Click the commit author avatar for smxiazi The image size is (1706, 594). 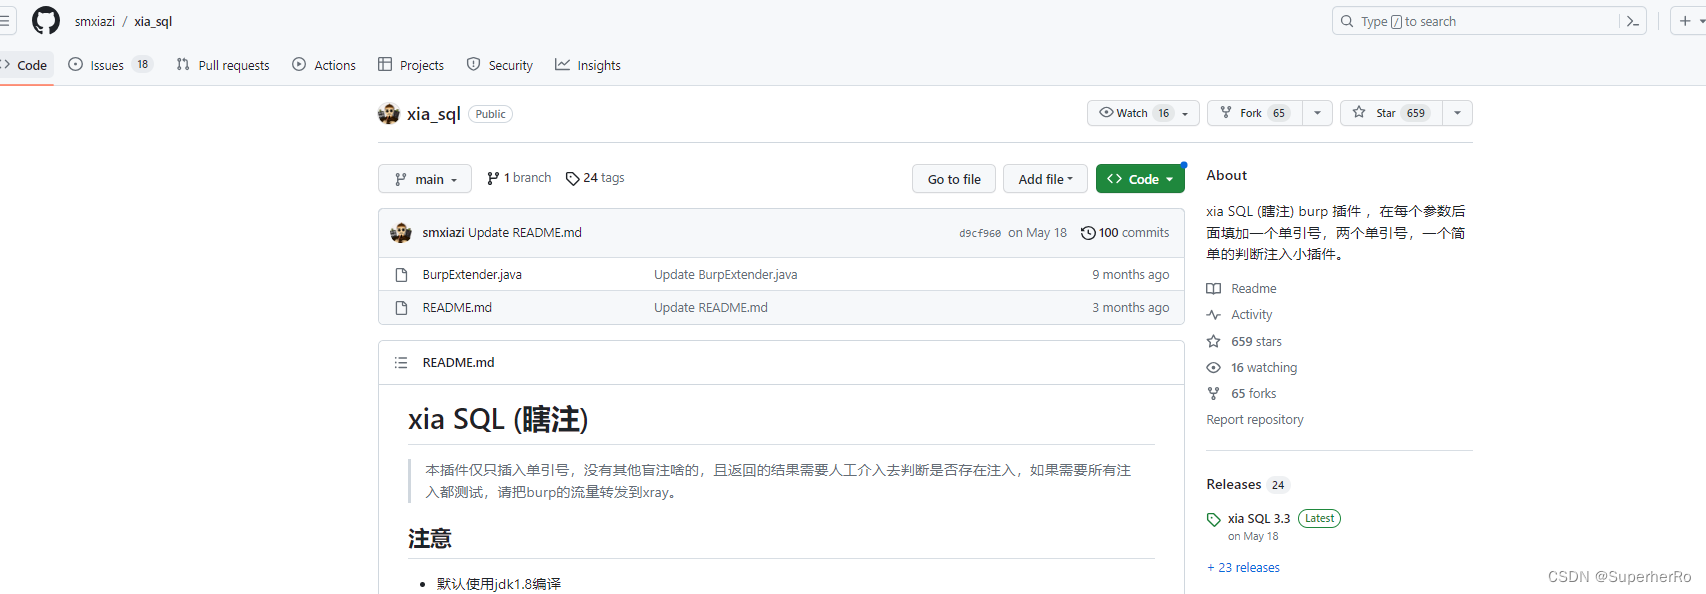pos(401,233)
